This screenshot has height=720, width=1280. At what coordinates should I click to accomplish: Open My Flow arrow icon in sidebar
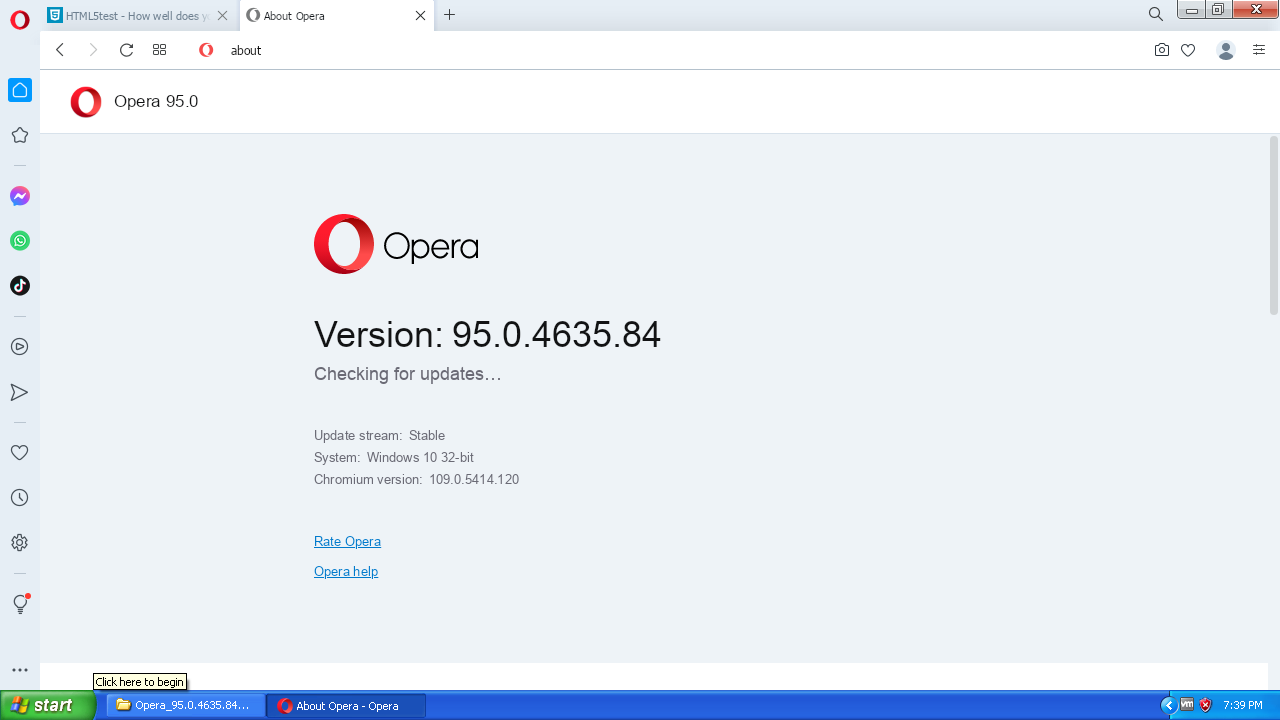[x=19, y=392]
